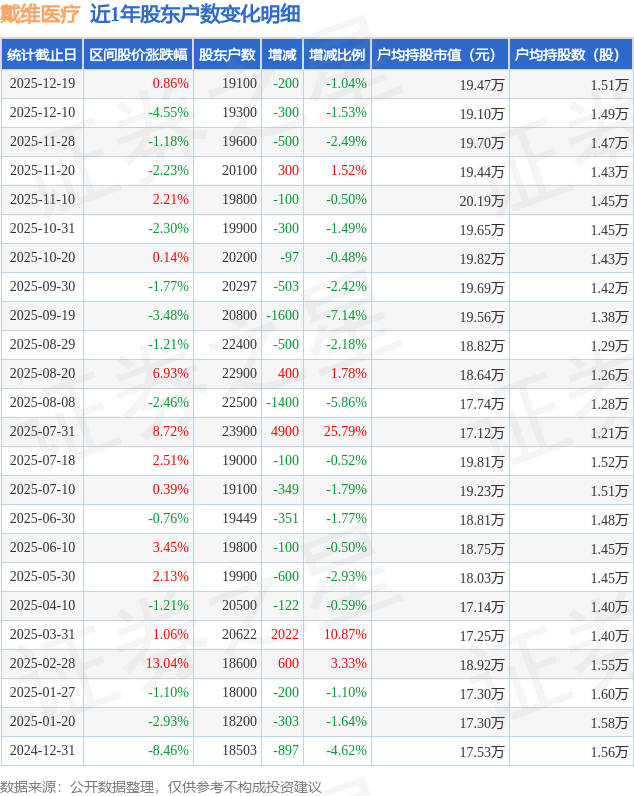Click the 戴维医疗 stock name title
Screen dimensions: 634x796
40,14
